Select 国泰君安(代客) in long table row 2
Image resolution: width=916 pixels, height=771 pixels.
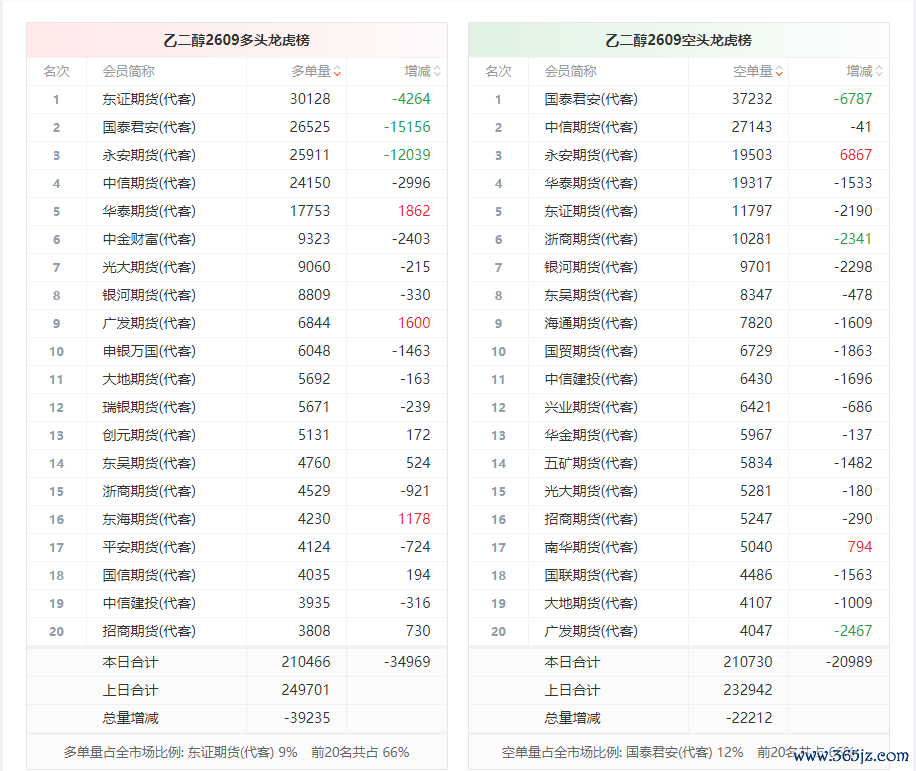[x=149, y=127]
